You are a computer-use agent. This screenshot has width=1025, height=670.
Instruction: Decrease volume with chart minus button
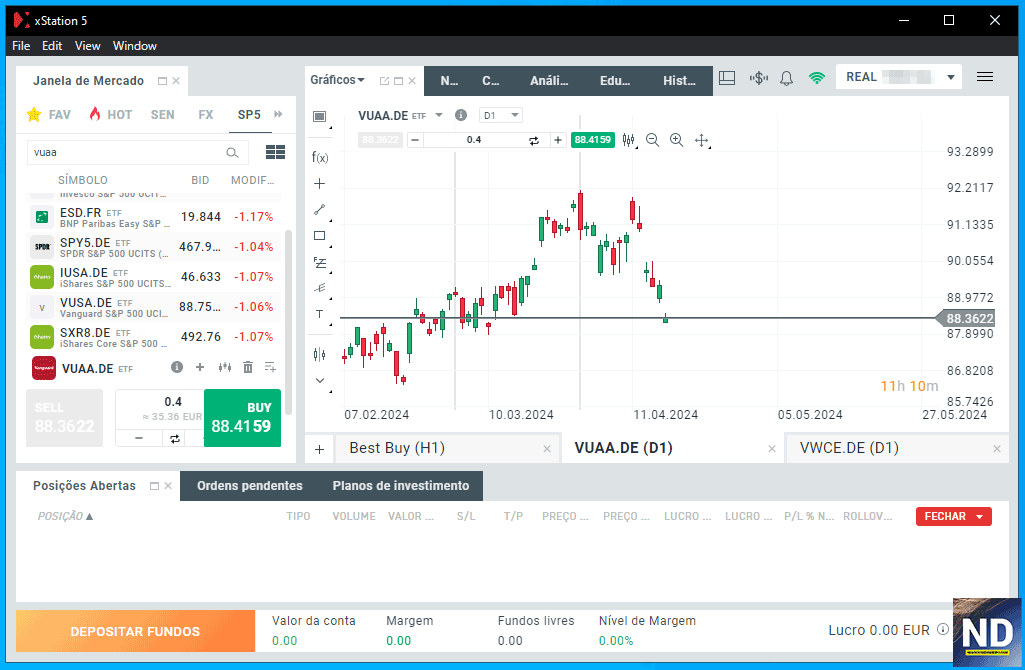click(414, 140)
